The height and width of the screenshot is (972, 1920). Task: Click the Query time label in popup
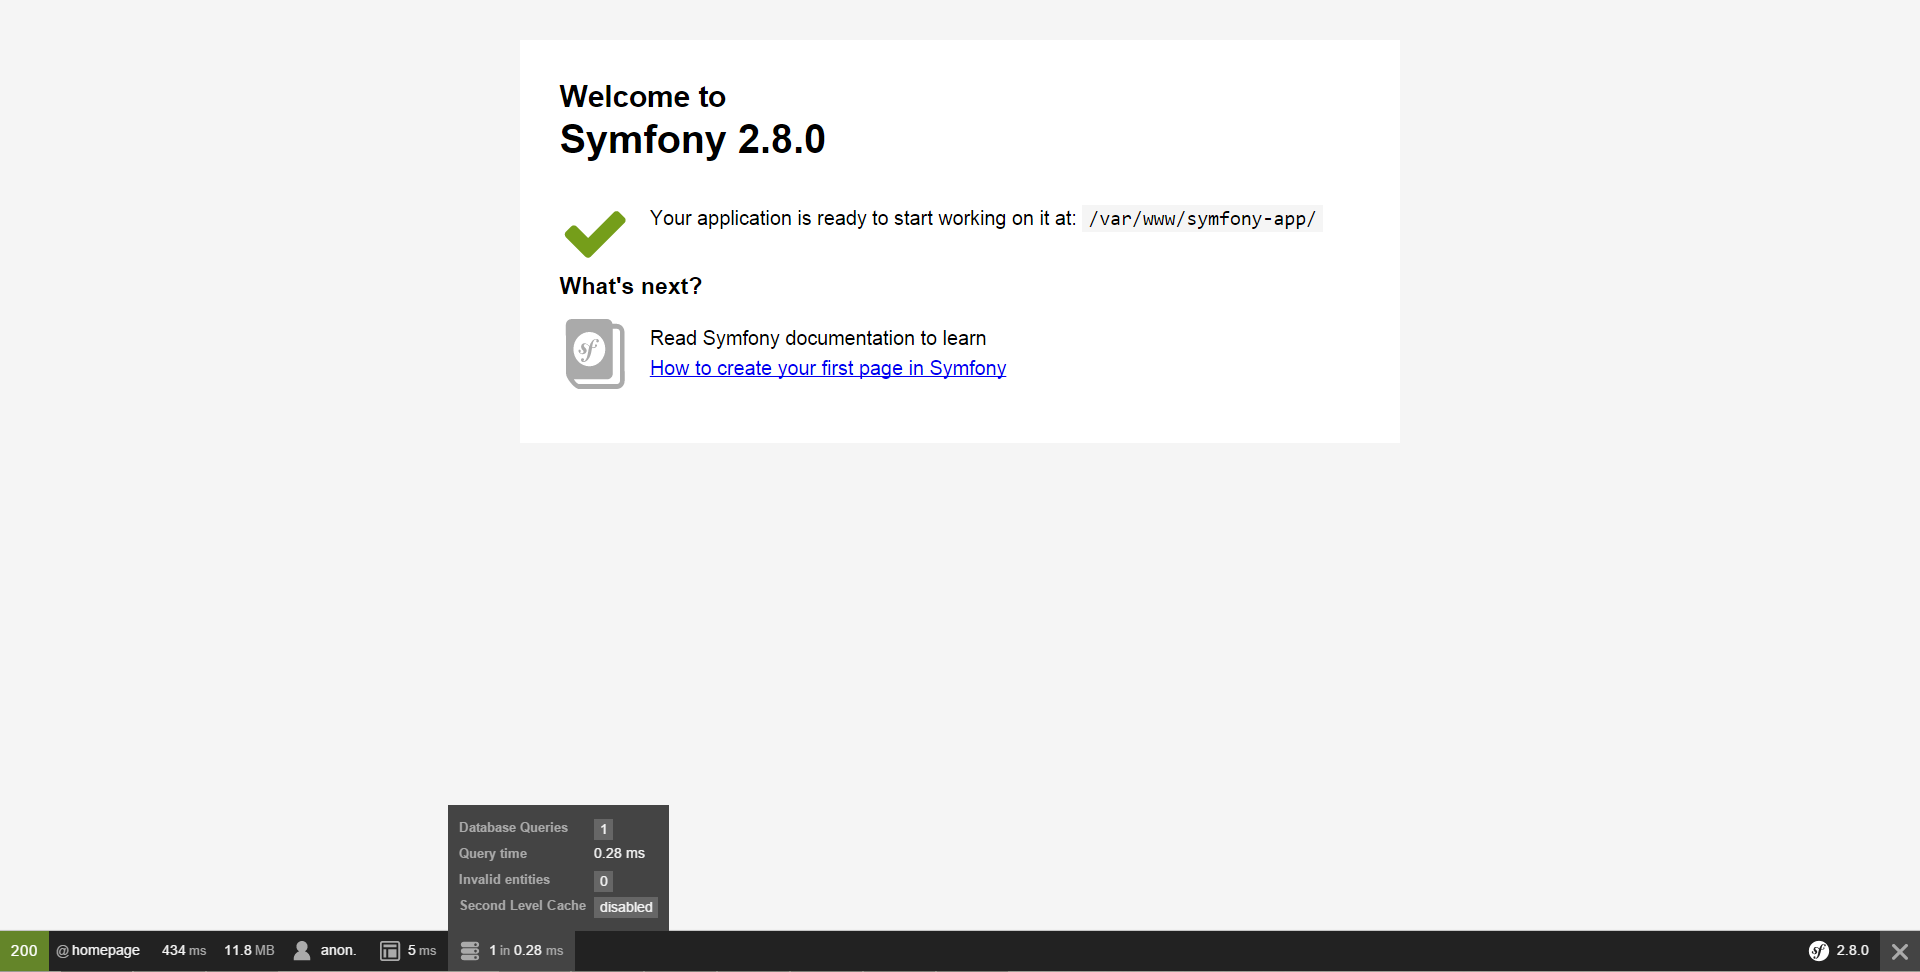click(x=493, y=854)
